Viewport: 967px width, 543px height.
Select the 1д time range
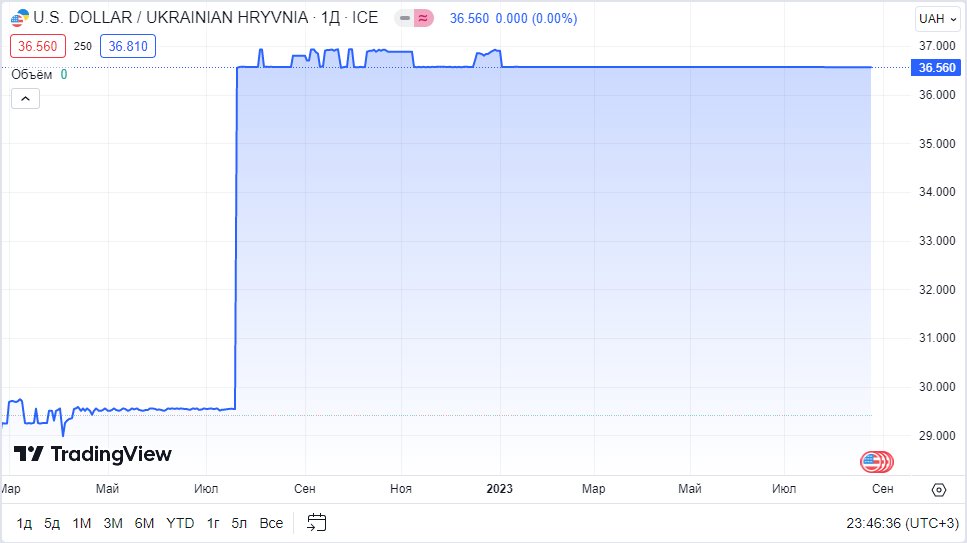pos(24,522)
